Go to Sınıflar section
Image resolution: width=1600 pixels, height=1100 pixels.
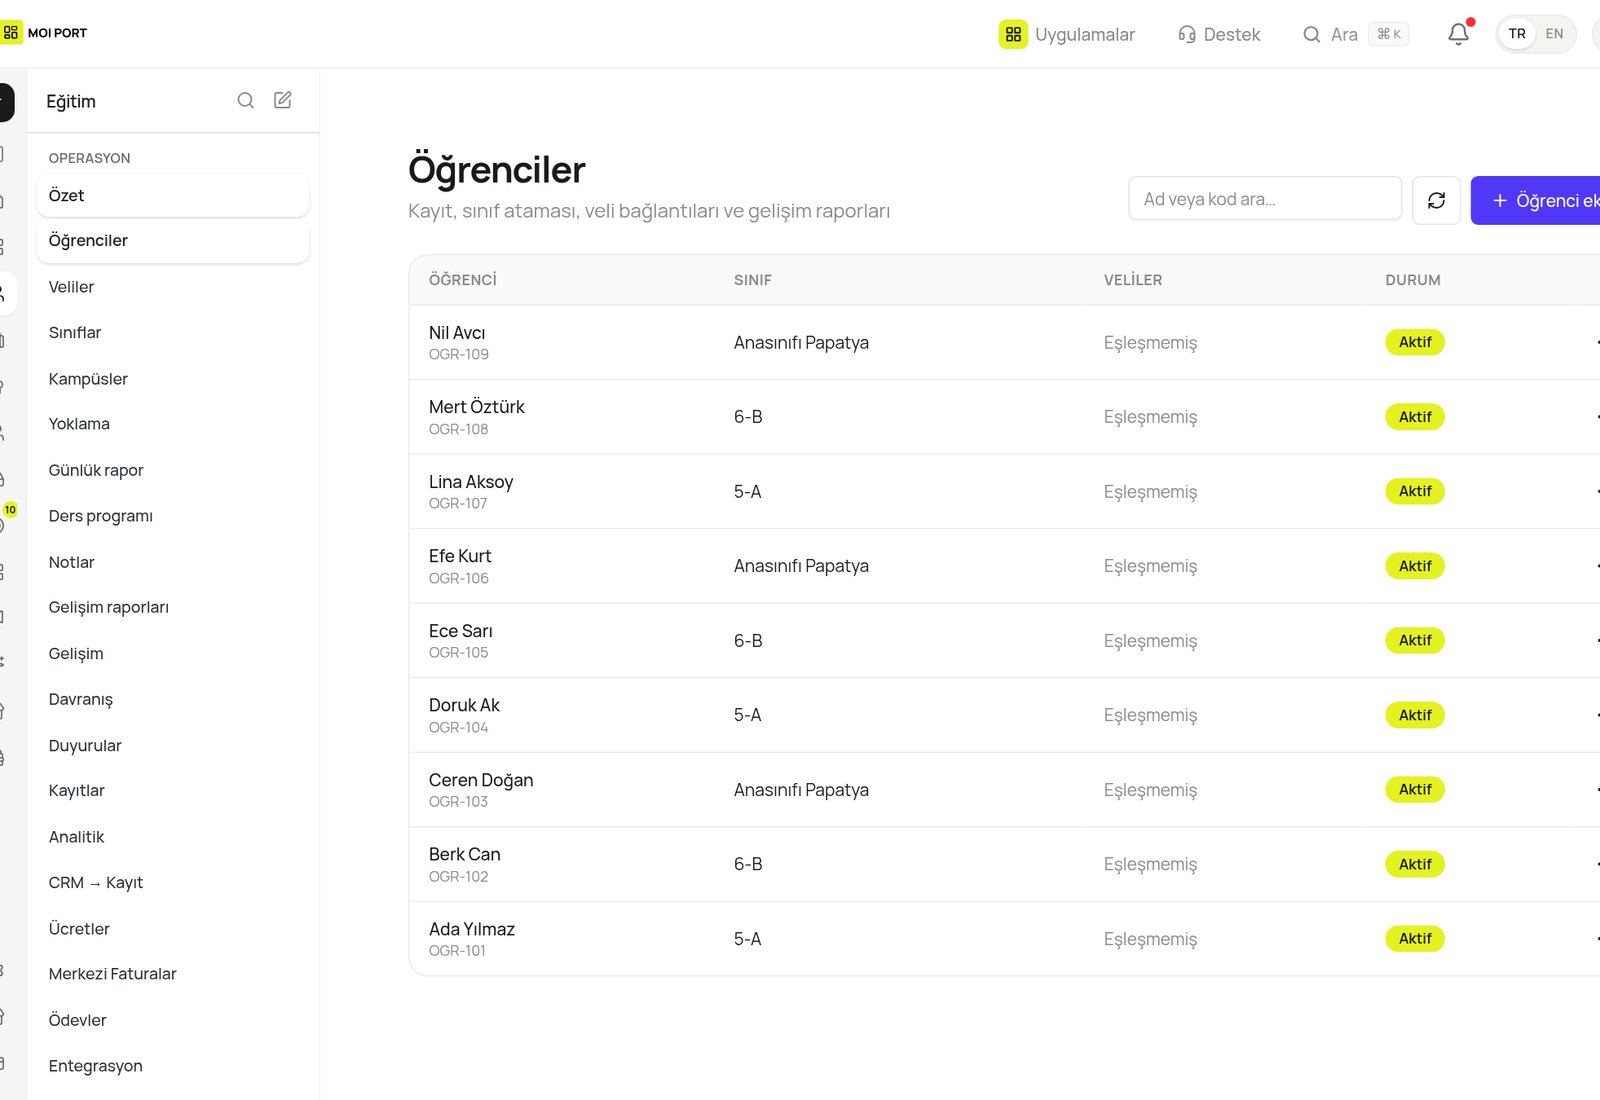[173, 333]
